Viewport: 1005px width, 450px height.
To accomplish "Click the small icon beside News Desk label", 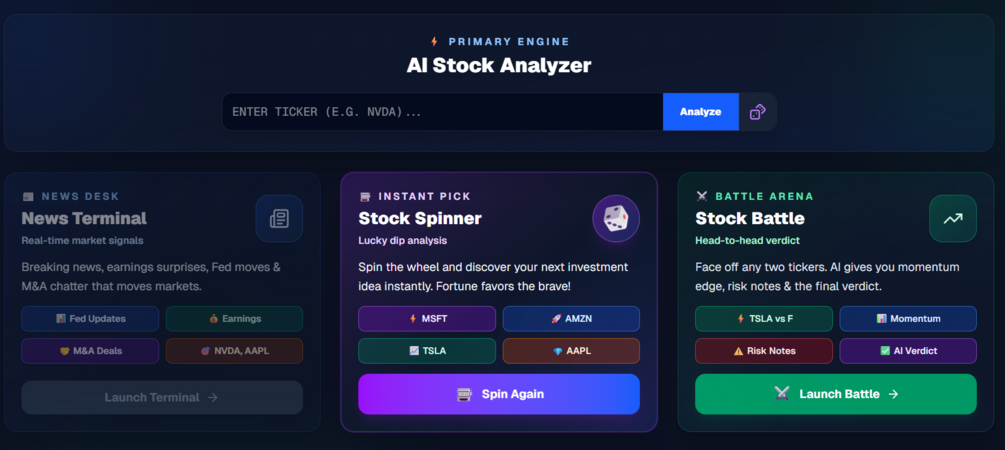I will click(28, 196).
